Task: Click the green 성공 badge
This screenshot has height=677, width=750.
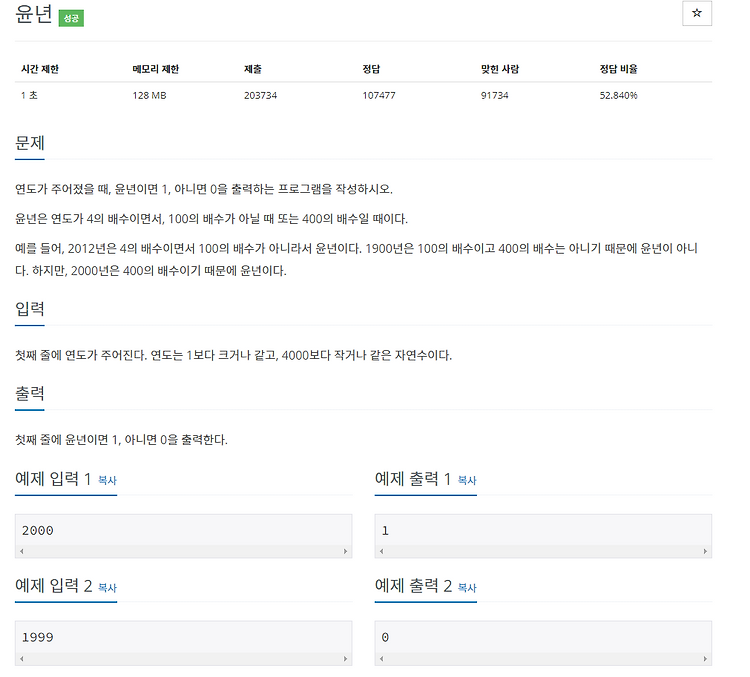Action: (x=71, y=18)
